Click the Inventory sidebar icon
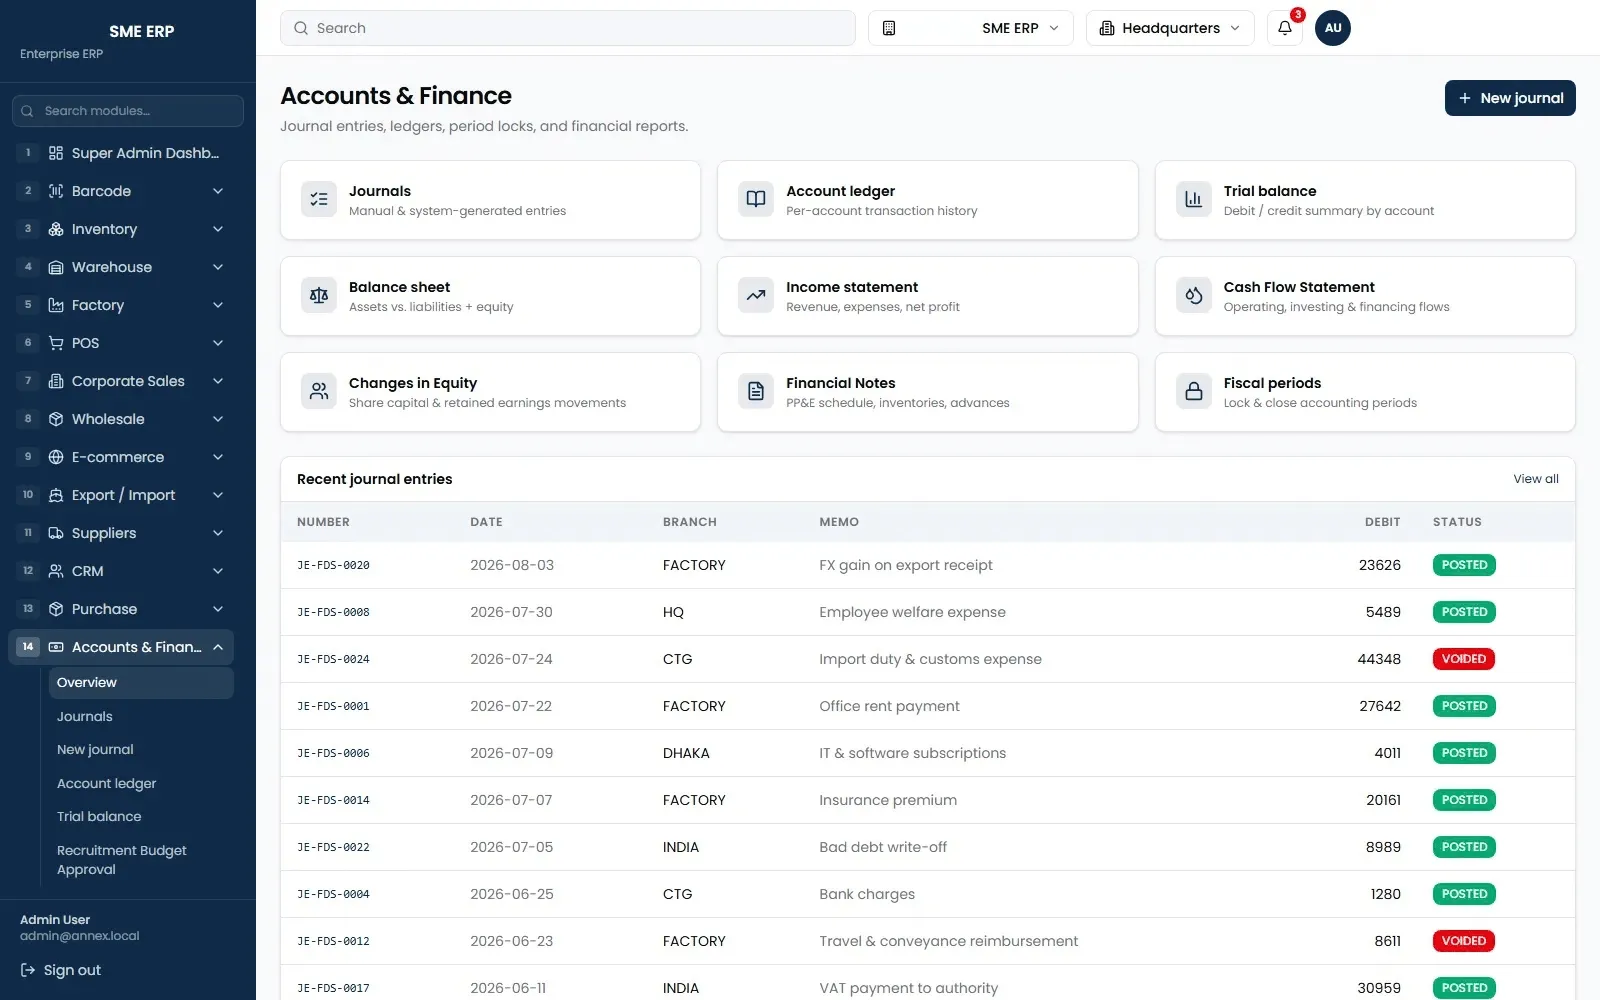 coord(56,229)
